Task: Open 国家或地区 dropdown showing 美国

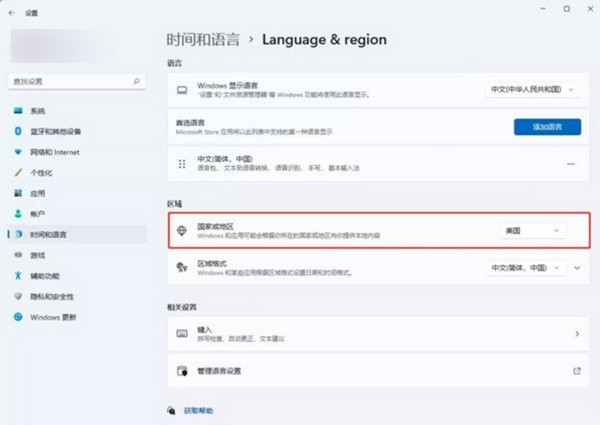Action: pos(532,231)
